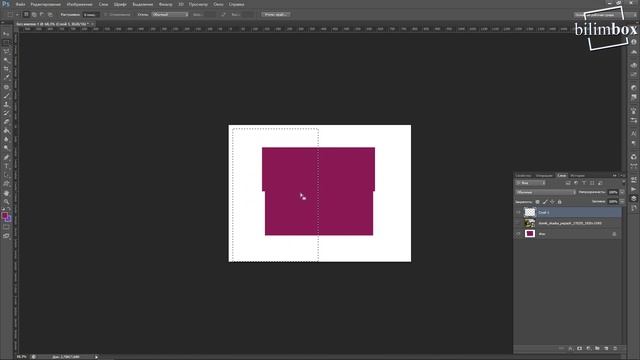This screenshot has width=640, height=360.
Task: Select the Blur tool
Action: click(6, 139)
